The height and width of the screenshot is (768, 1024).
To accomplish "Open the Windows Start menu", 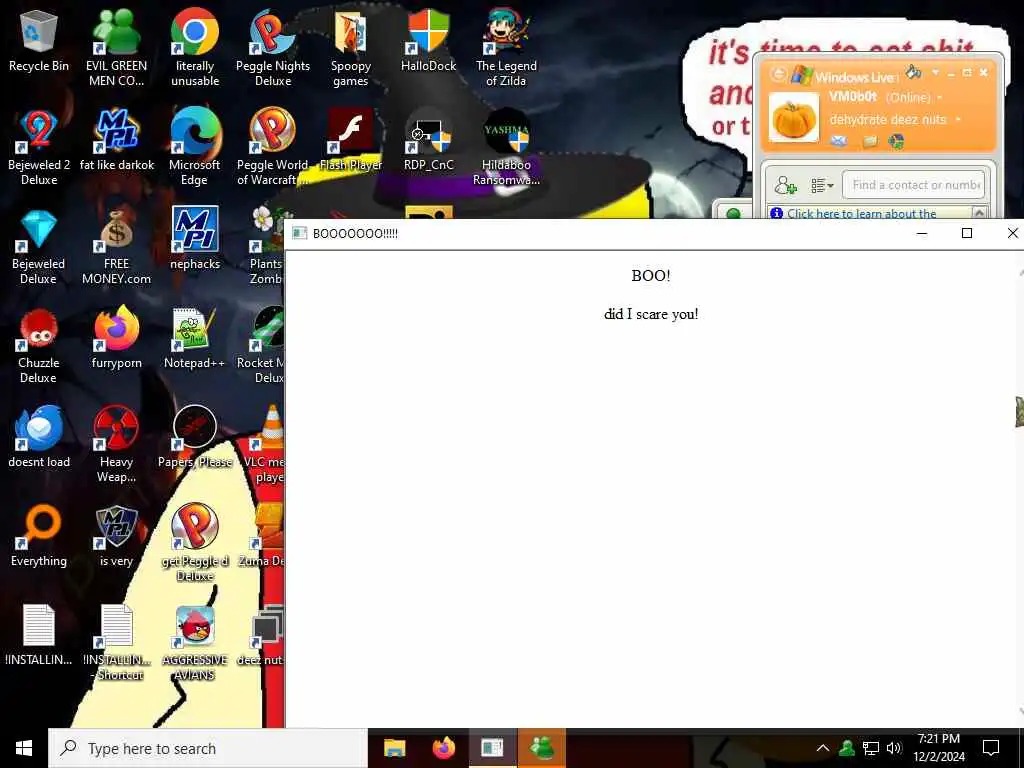I will point(24,748).
